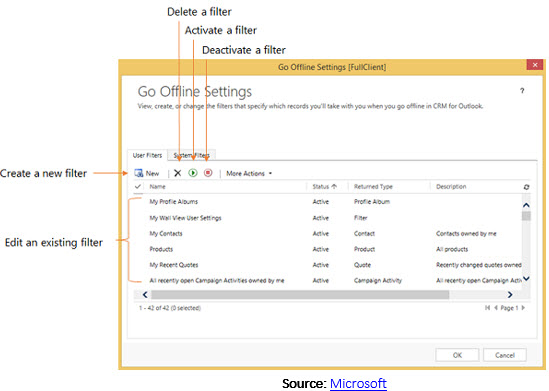Click the Campaign Activity returned type cell
This screenshot has width=549, height=391.
click(378, 280)
